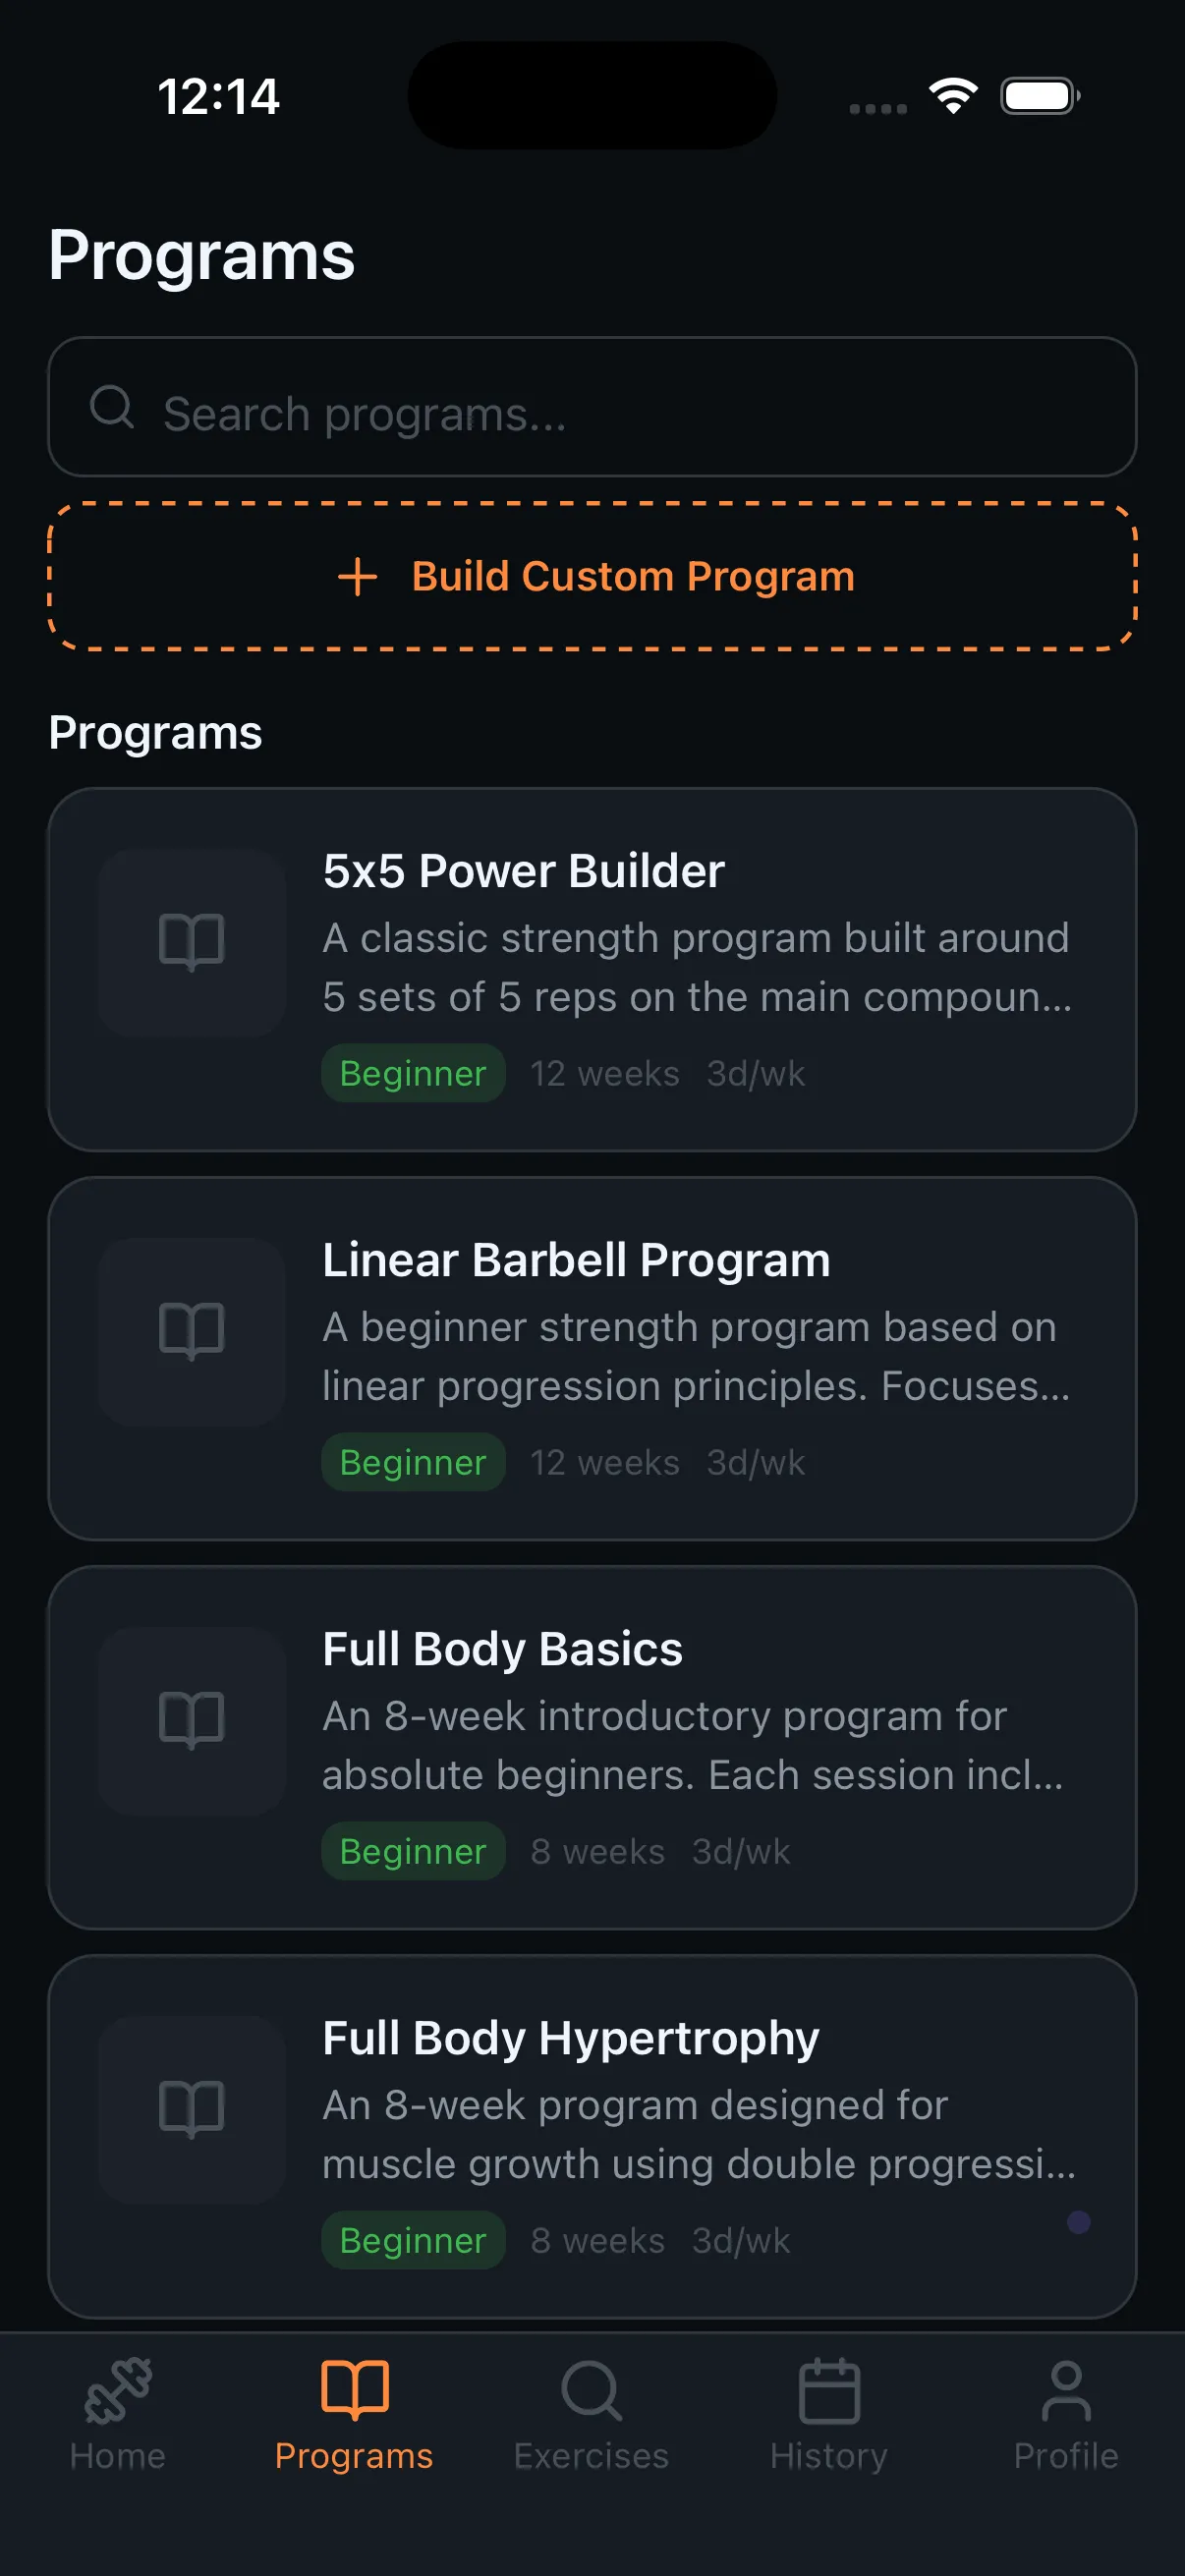Open the Linear Barbell Program details
This screenshot has height=2576, width=1185.
click(x=592, y=1360)
